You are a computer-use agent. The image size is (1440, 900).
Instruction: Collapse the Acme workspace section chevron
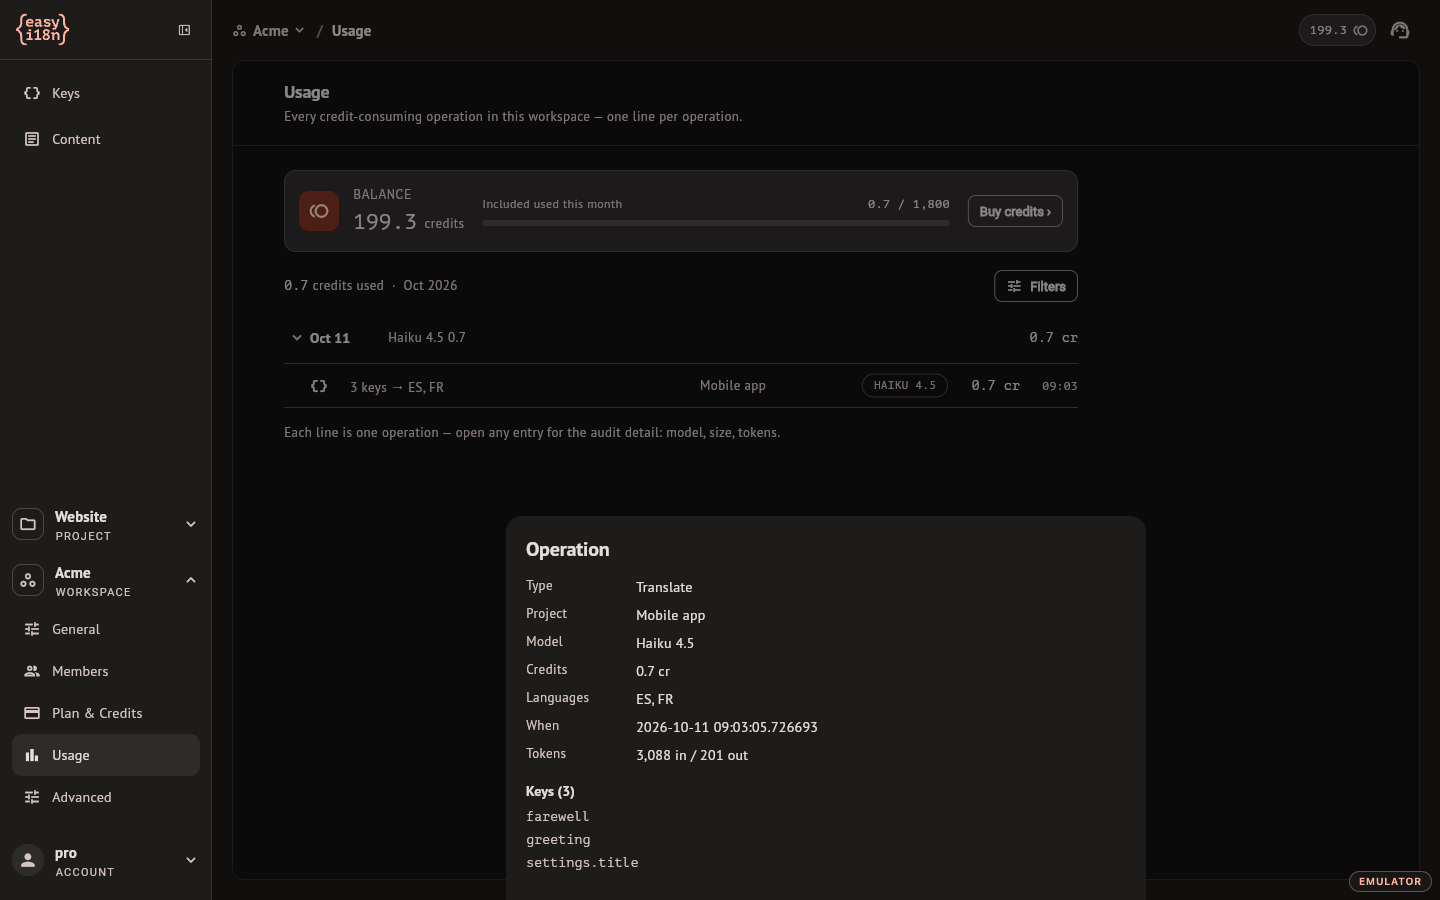(191, 580)
